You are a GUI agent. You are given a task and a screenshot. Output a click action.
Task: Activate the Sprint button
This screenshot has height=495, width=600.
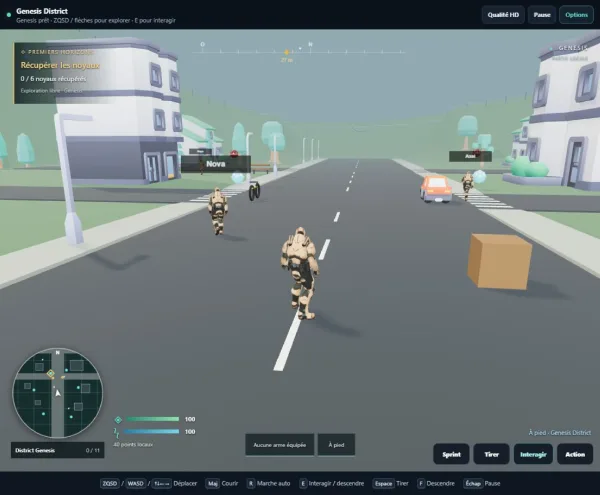pyautogui.click(x=451, y=454)
